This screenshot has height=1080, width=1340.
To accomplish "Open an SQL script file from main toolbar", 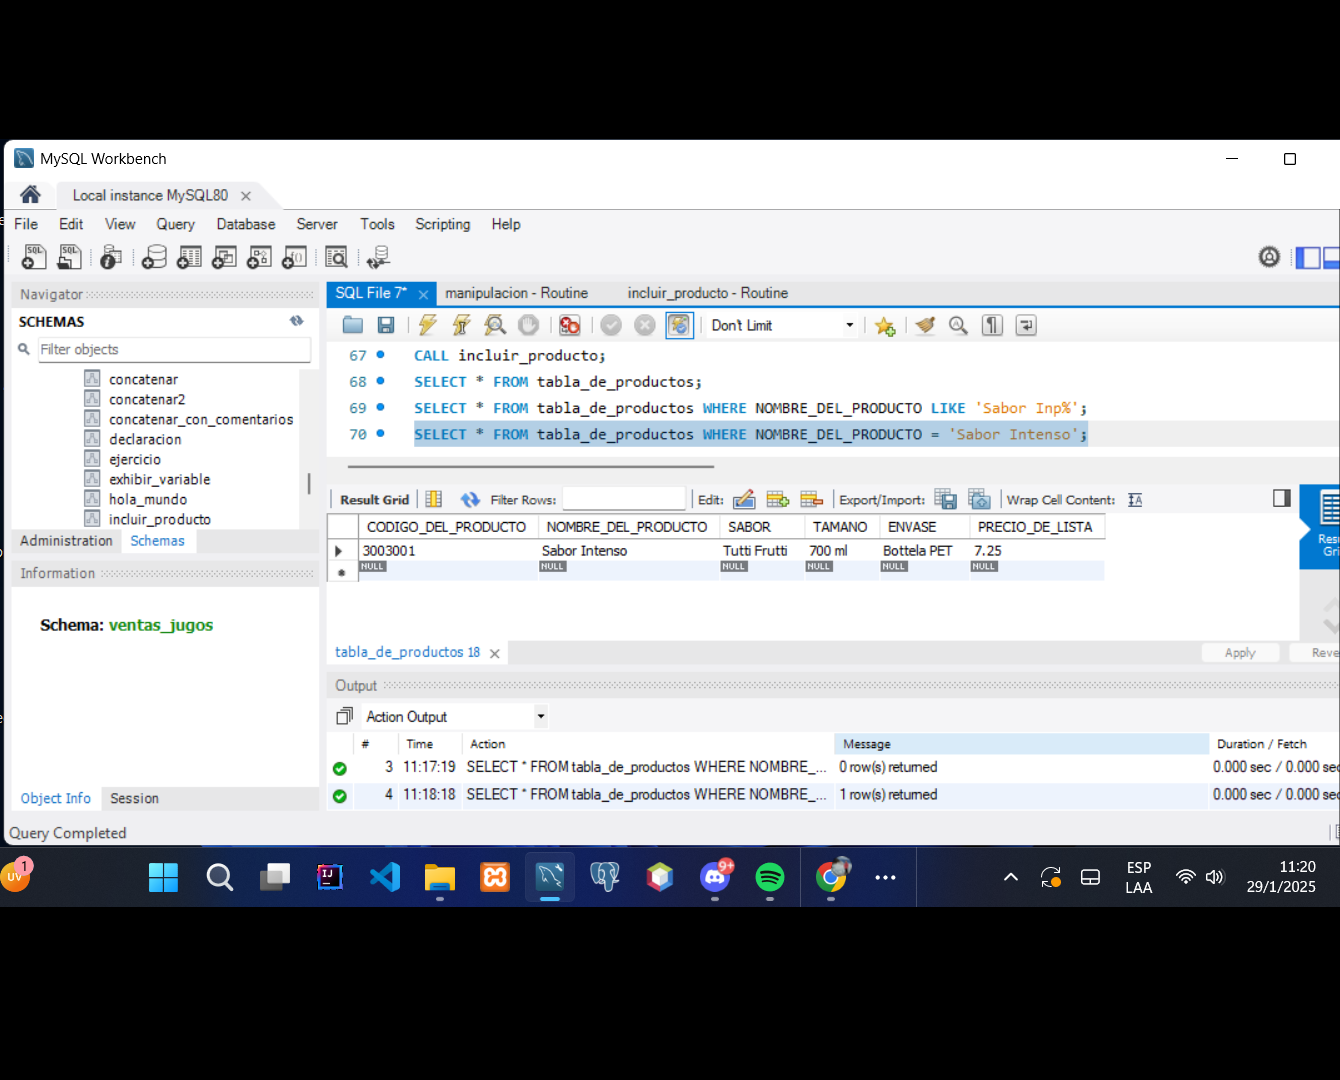I will coord(69,257).
